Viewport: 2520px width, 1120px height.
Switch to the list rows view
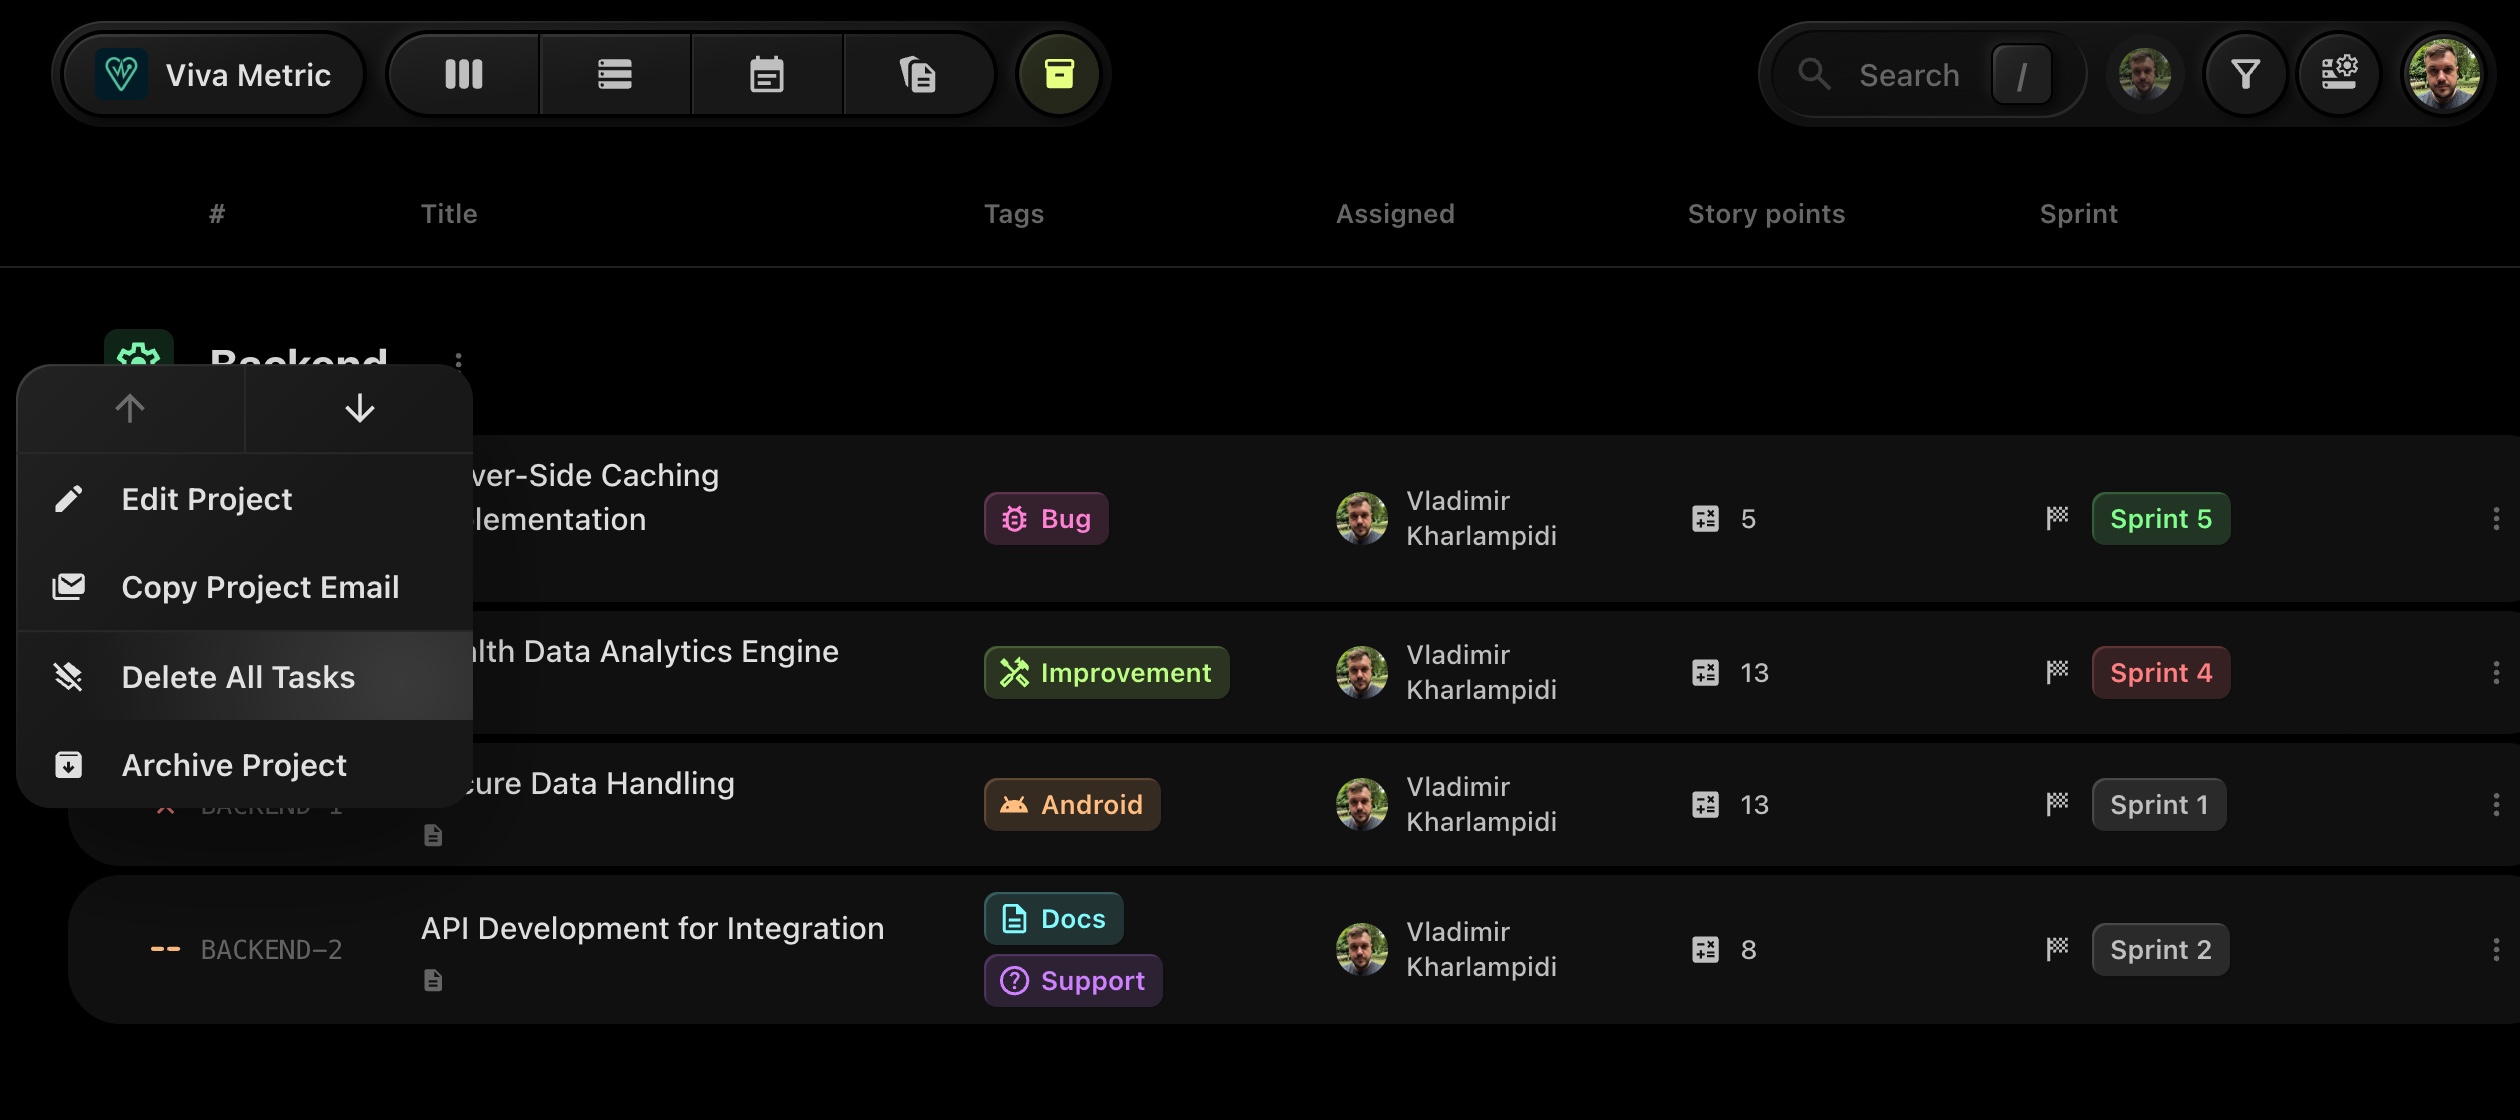coord(614,74)
